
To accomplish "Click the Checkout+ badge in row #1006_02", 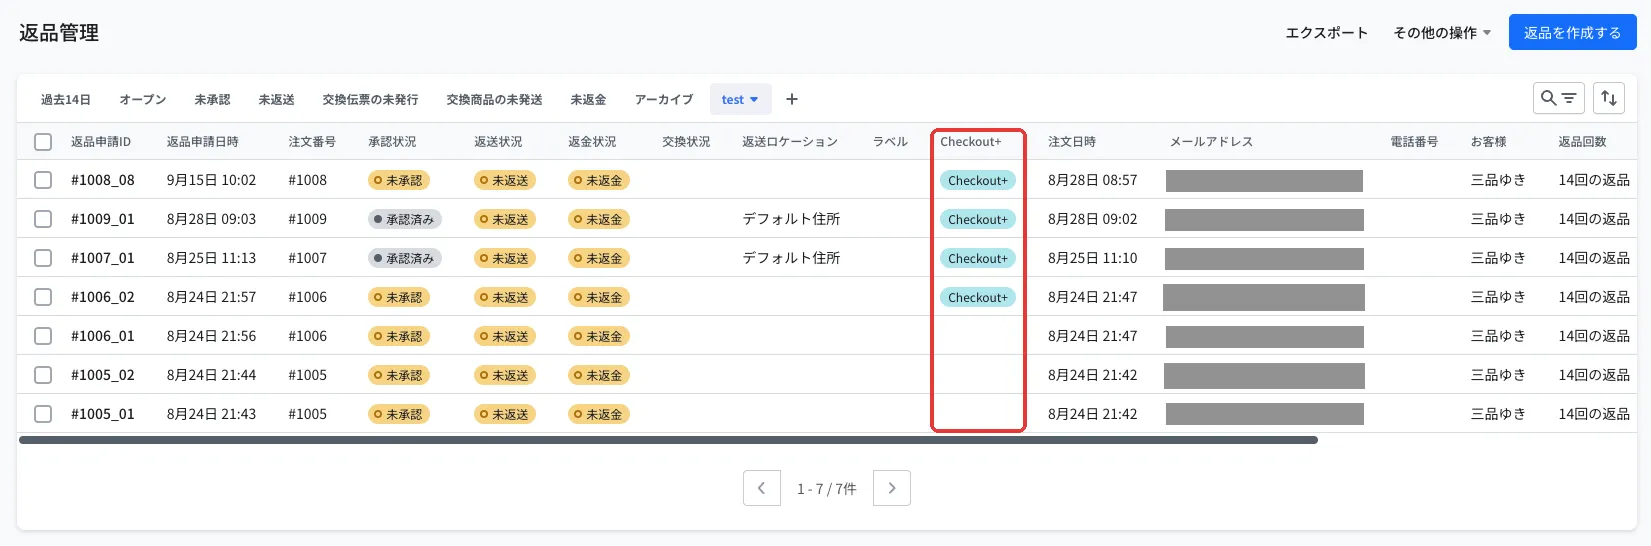I will click(x=977, y=297).
